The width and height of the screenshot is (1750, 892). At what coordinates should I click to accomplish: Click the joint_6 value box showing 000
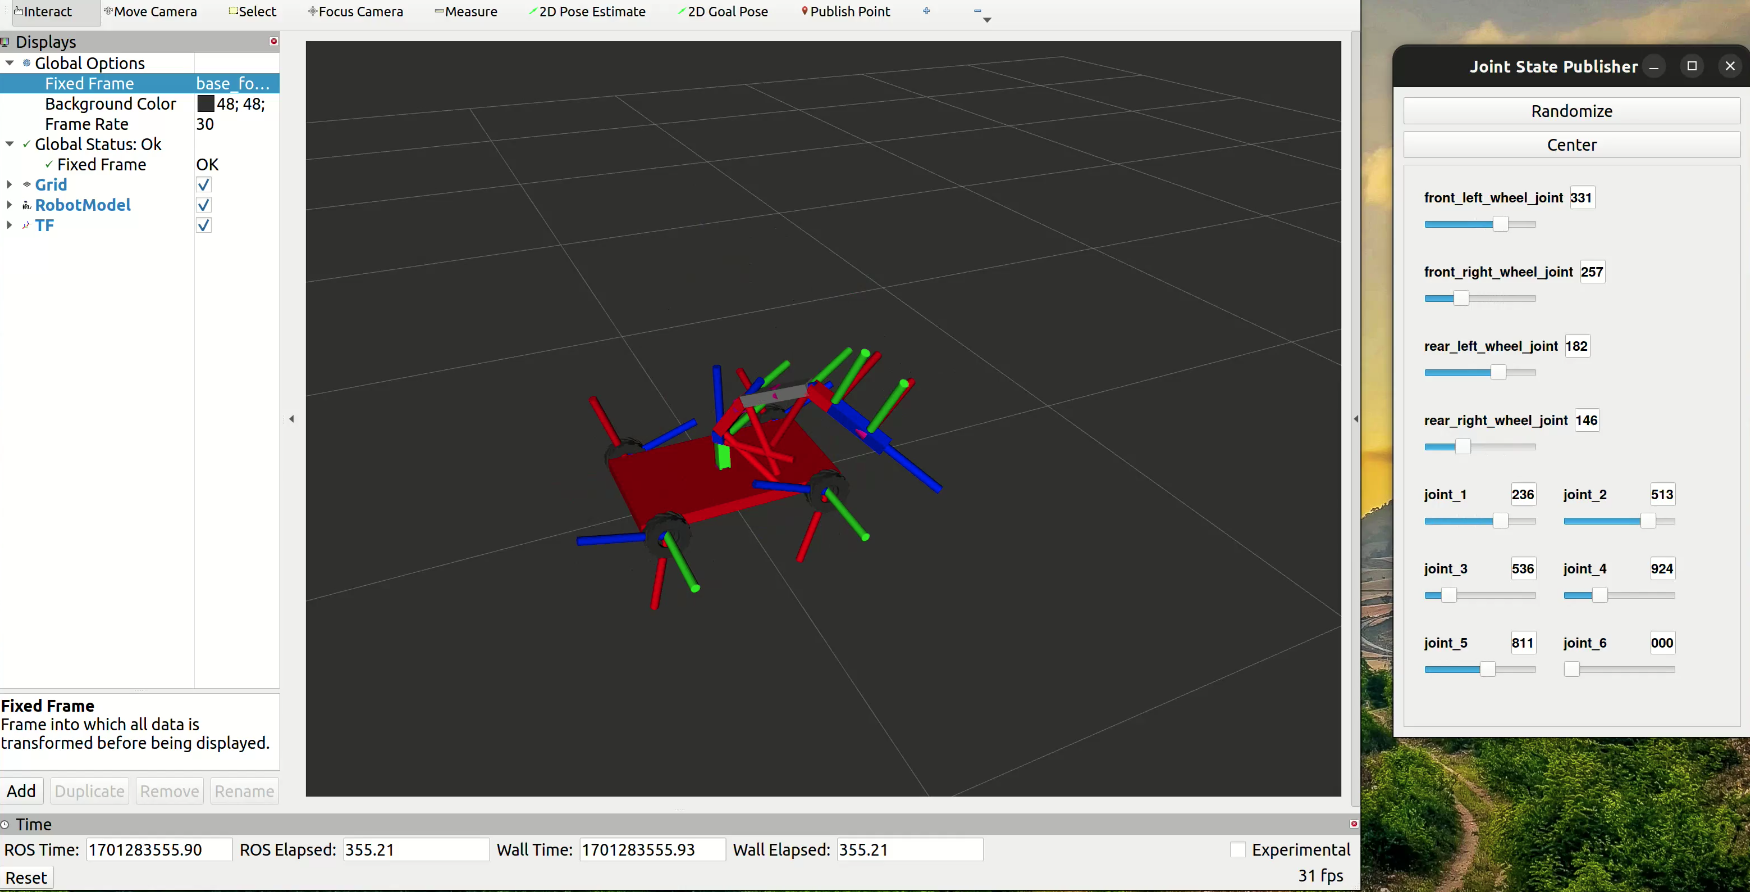coord(1662,643)
